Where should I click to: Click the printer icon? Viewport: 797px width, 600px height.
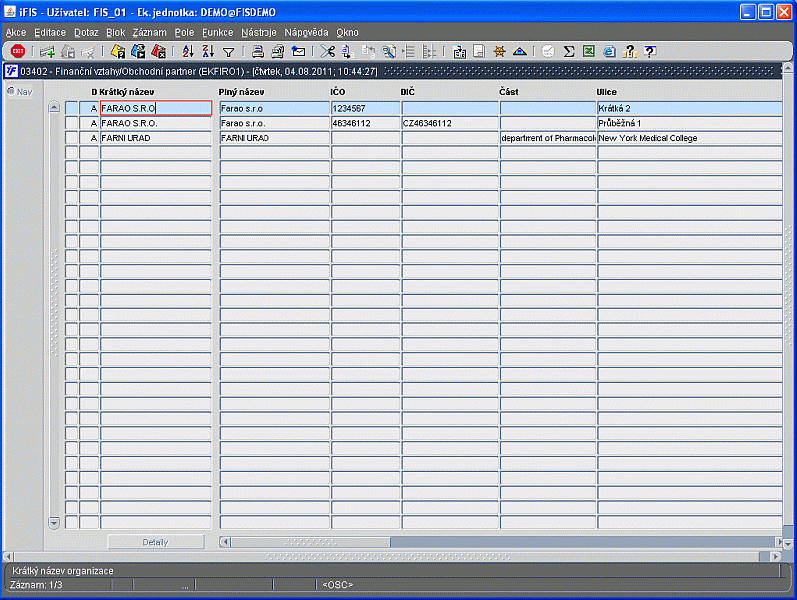(x=258, y=51)
